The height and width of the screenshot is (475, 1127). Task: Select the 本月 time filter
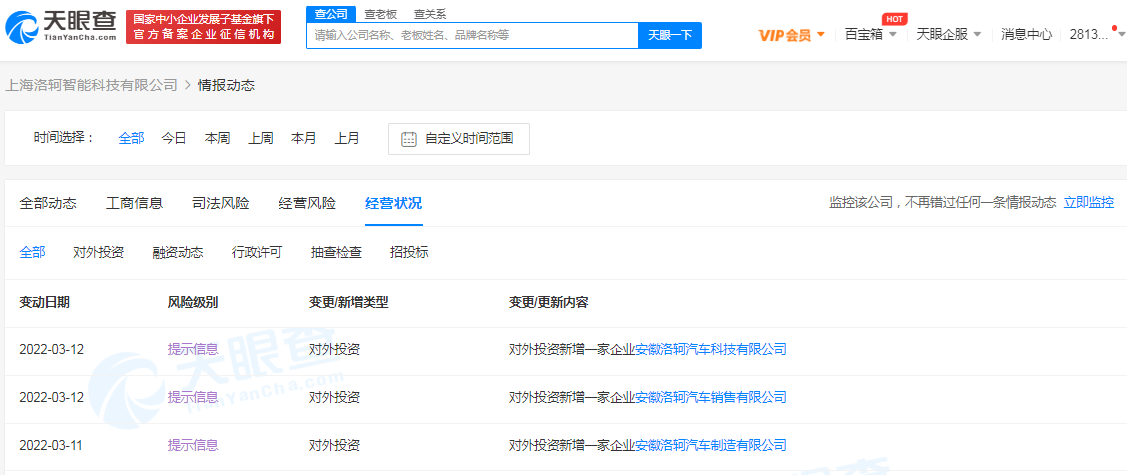303,138
